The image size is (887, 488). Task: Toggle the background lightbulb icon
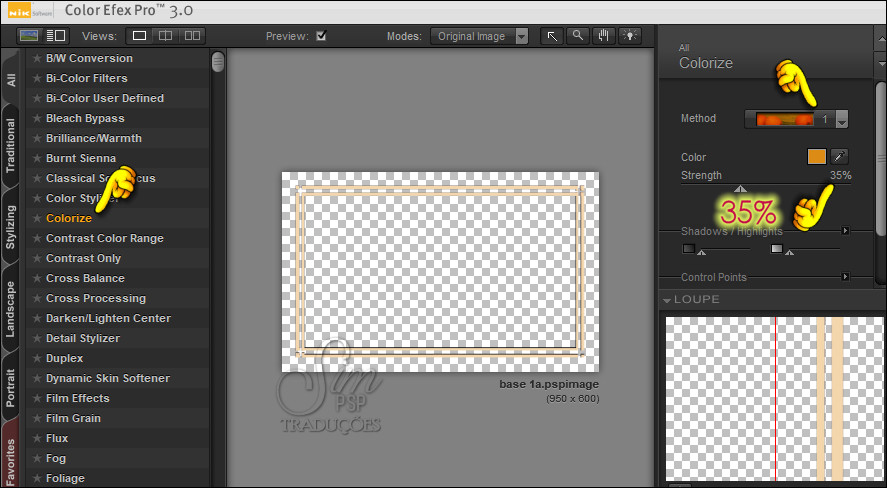point(630,36)
